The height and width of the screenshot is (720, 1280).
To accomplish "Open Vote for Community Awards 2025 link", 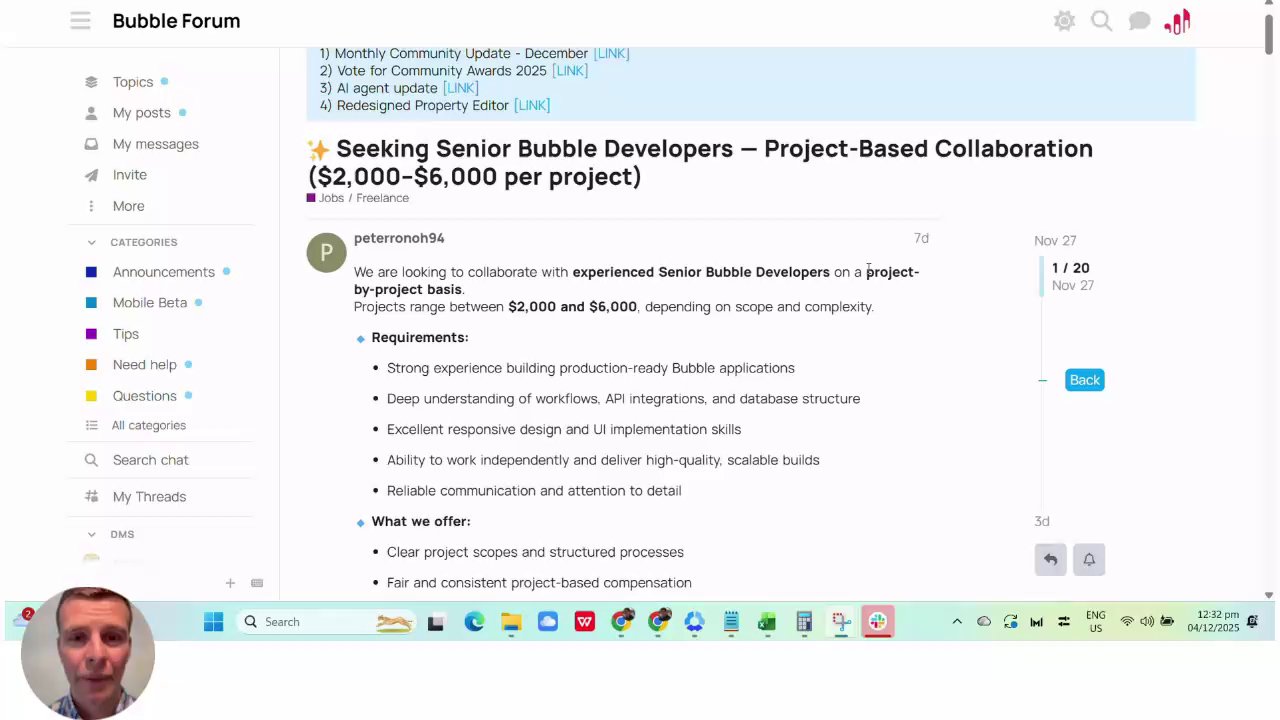I will (569, 71).
